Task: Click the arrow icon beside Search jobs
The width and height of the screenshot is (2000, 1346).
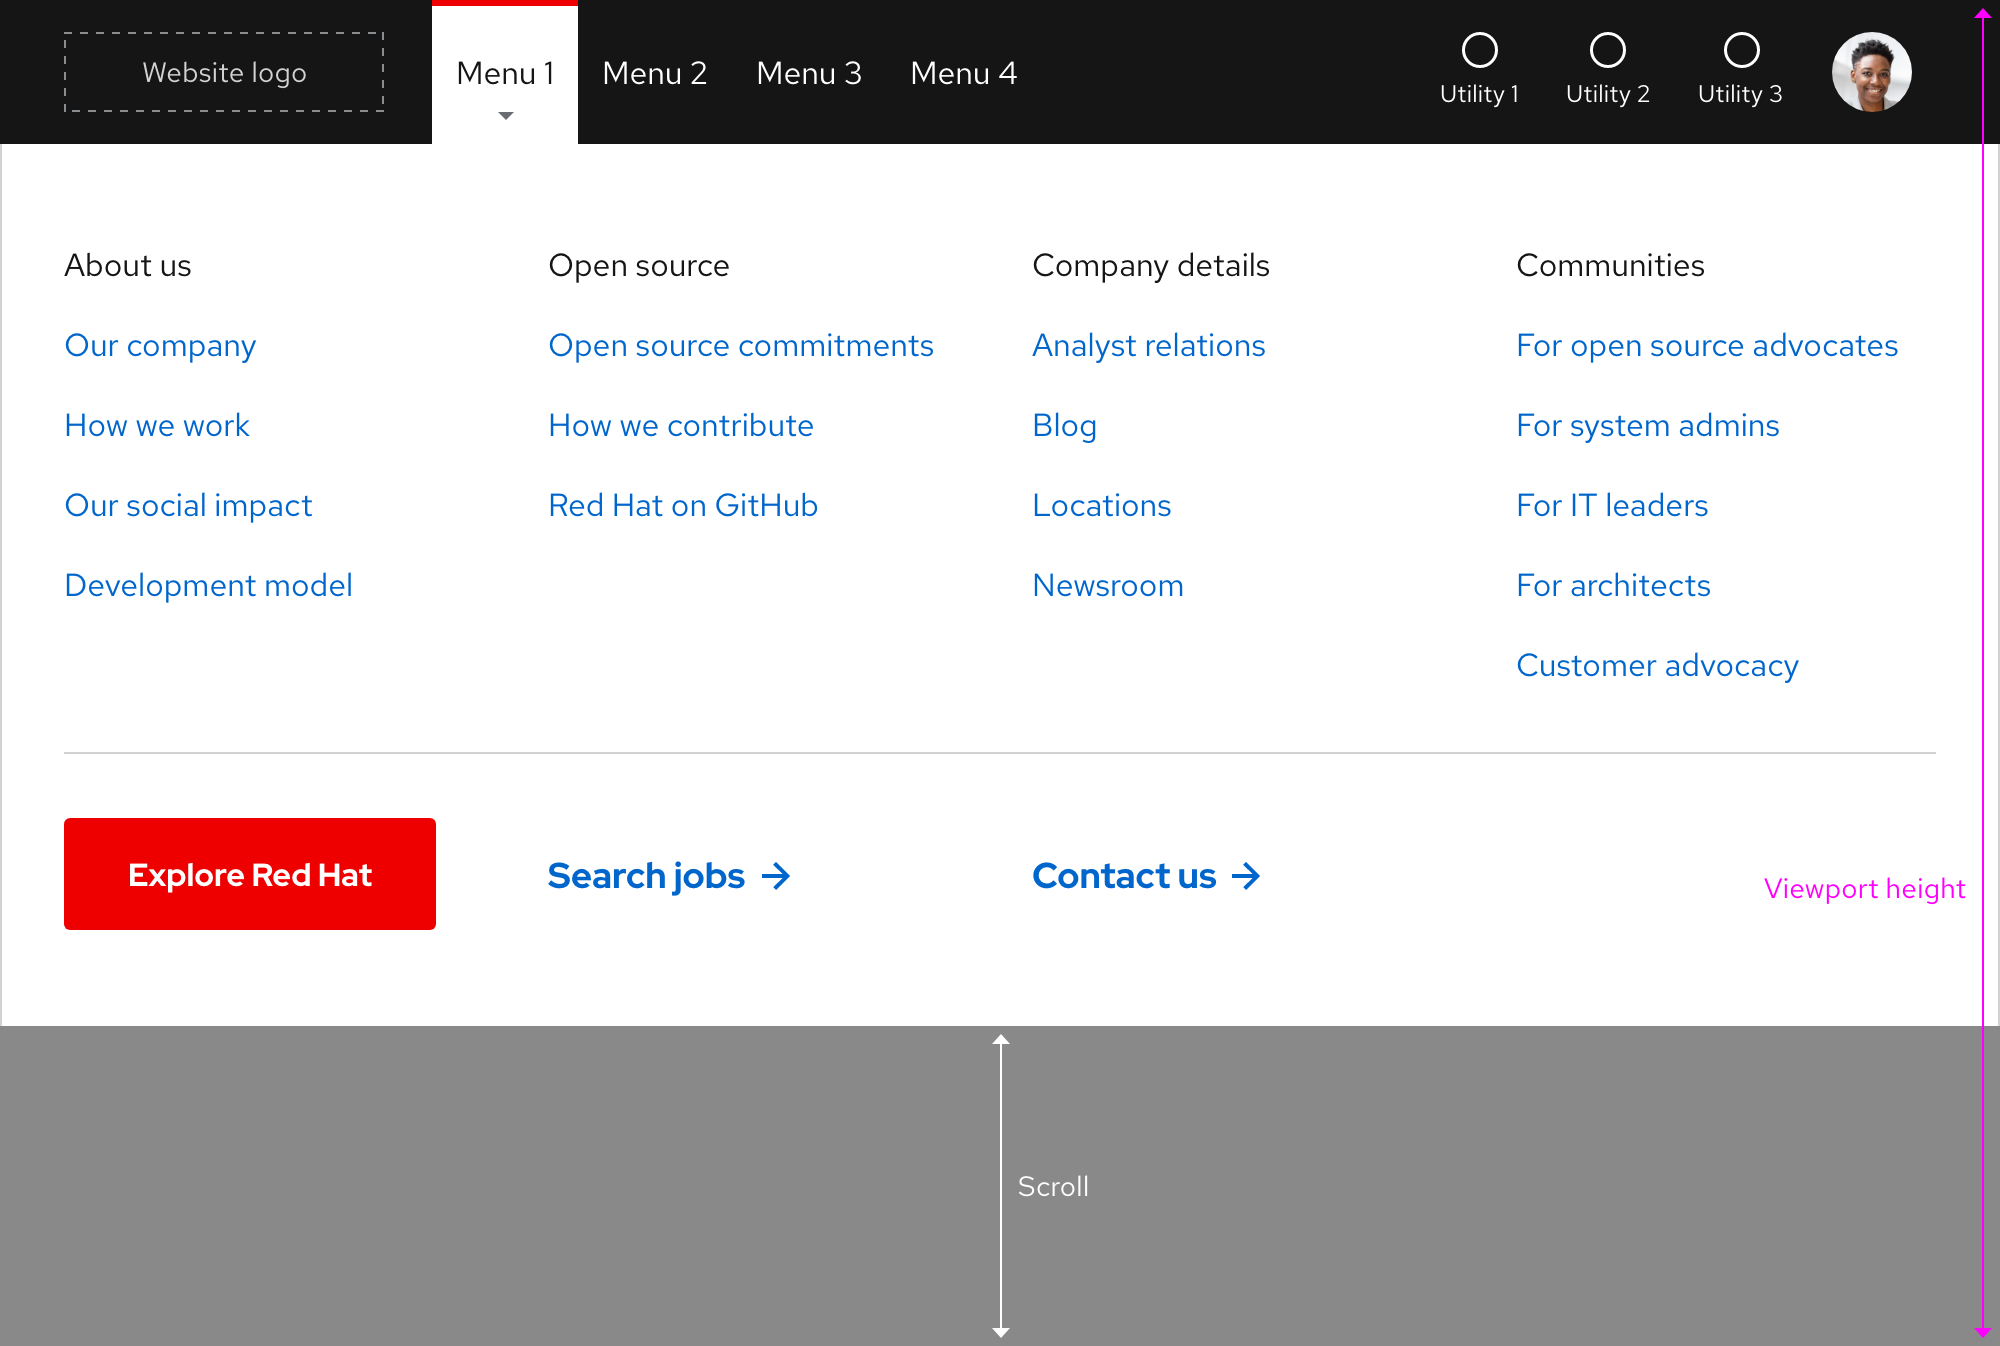Action: [x=777, y=876]
